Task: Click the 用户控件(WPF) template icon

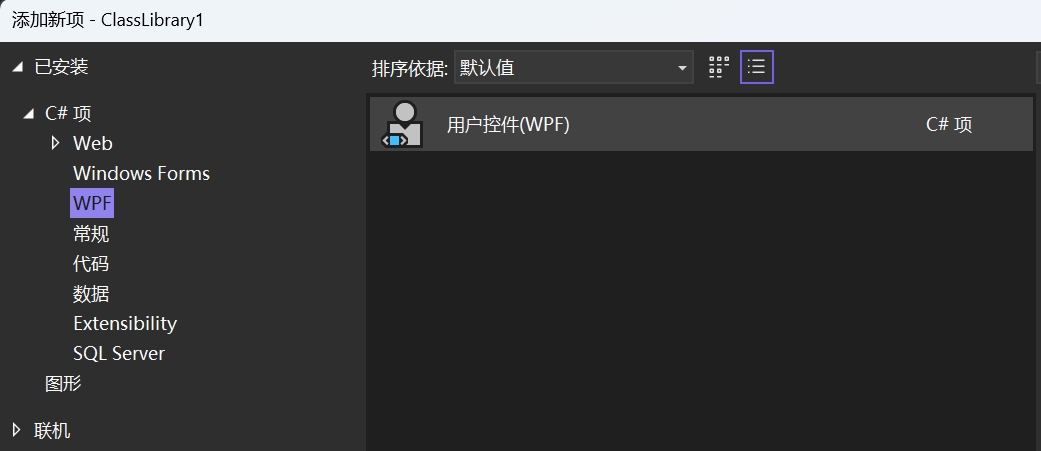Action: [402, 124]
